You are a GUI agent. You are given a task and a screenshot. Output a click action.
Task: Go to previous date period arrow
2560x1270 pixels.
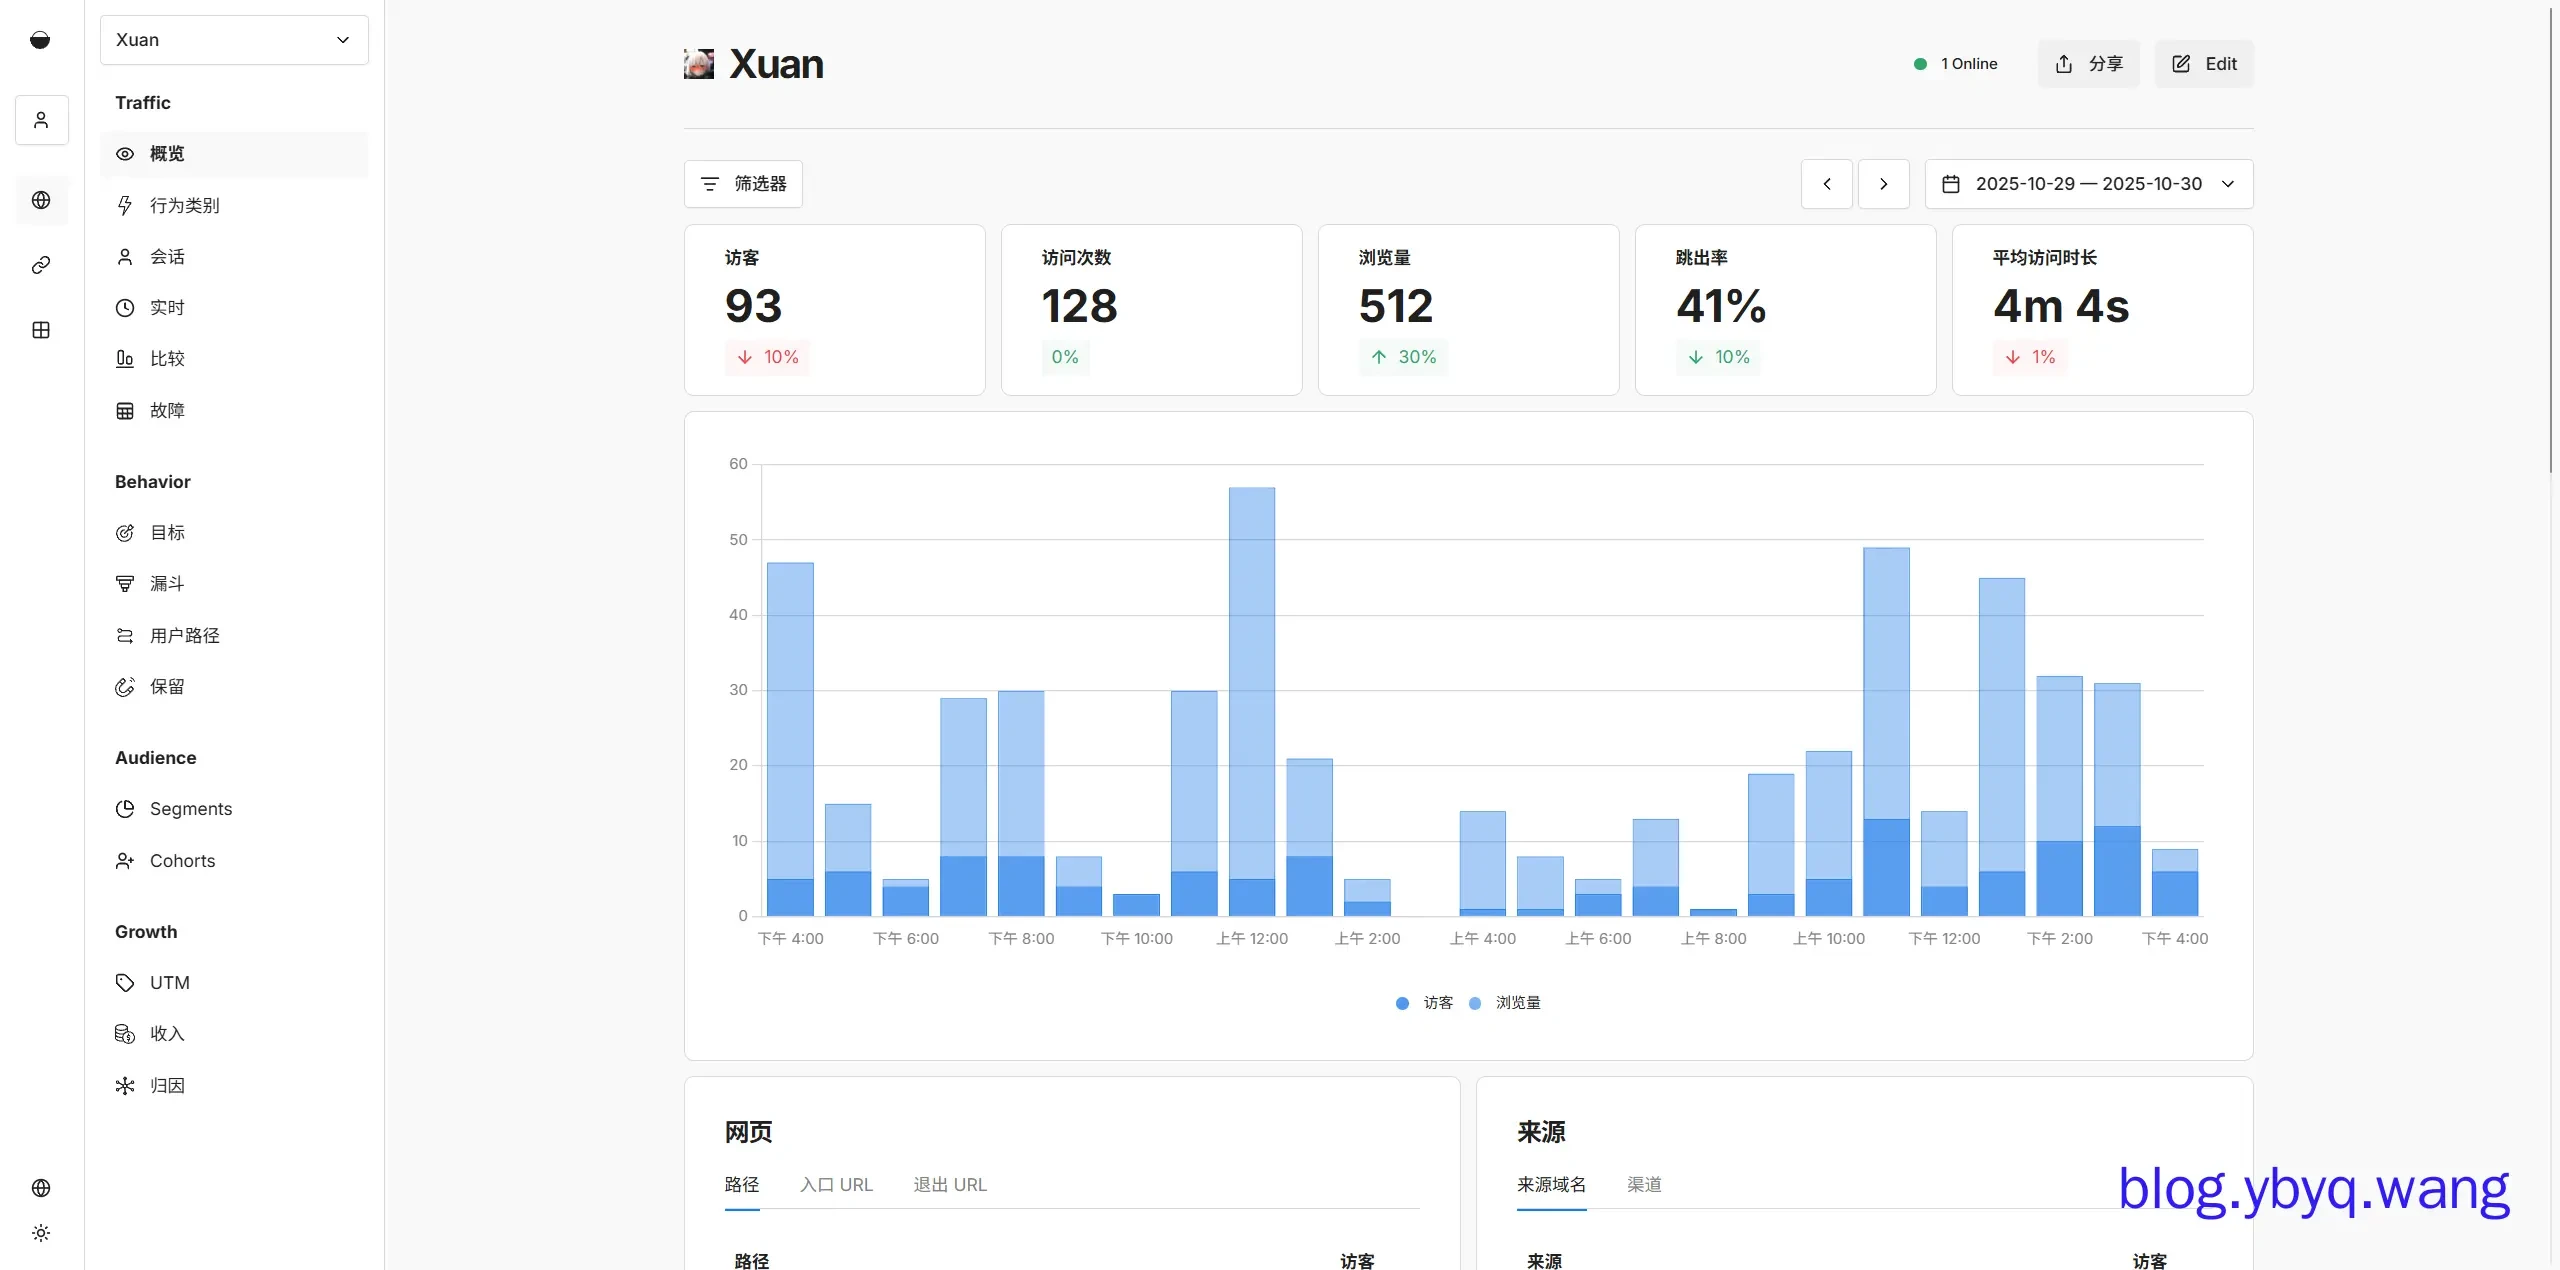(x=1826, y=184)
